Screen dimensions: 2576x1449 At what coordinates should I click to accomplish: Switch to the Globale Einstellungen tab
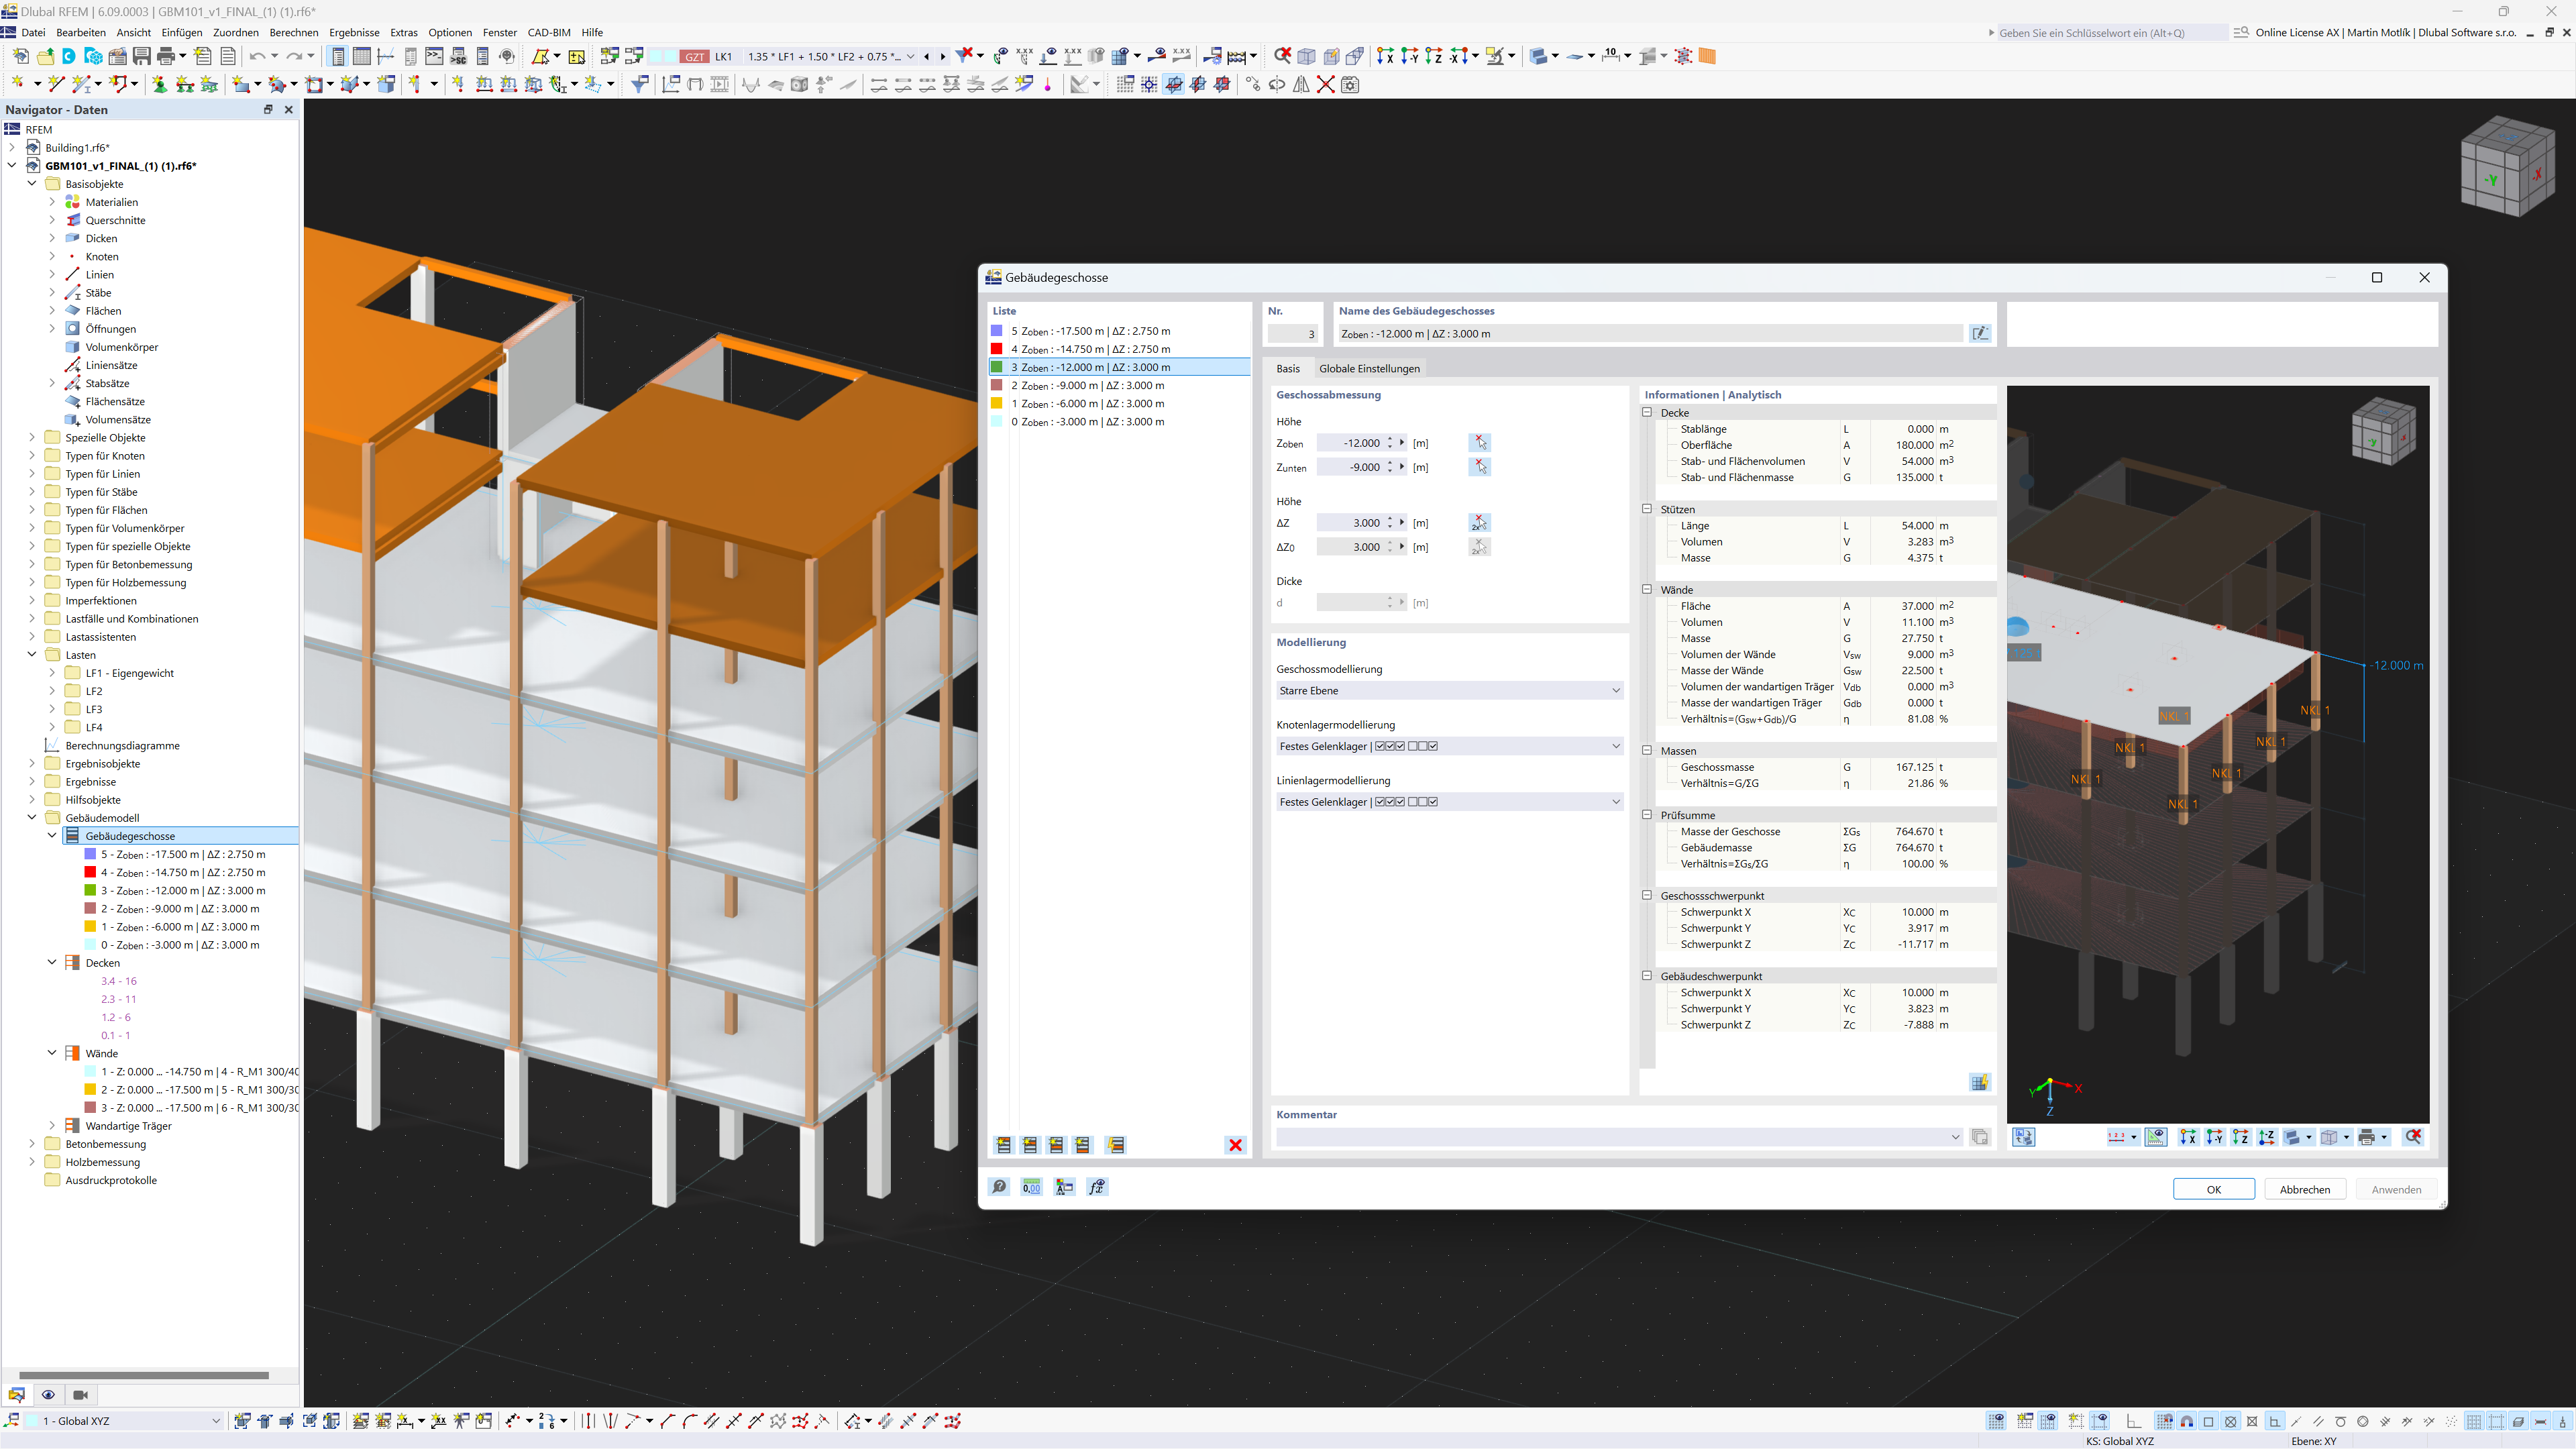click(1369, 368)
